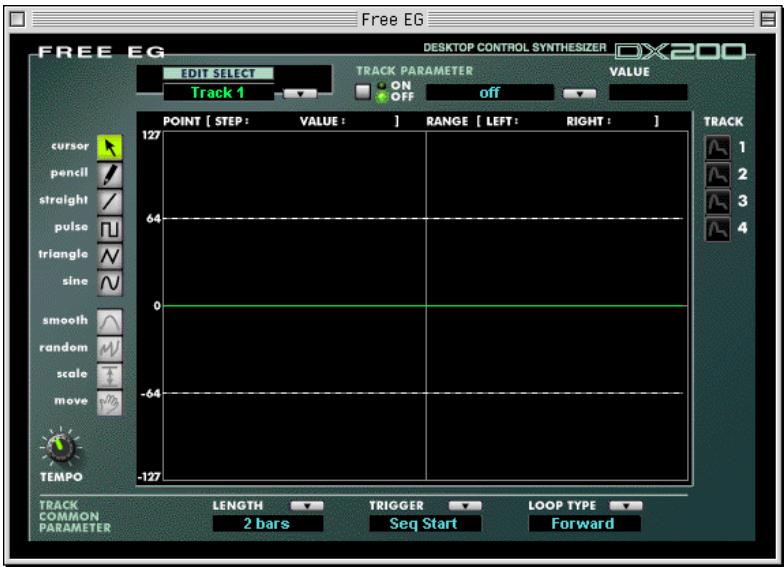
Task: Close the Free EG window
Action: pos(18,20)
